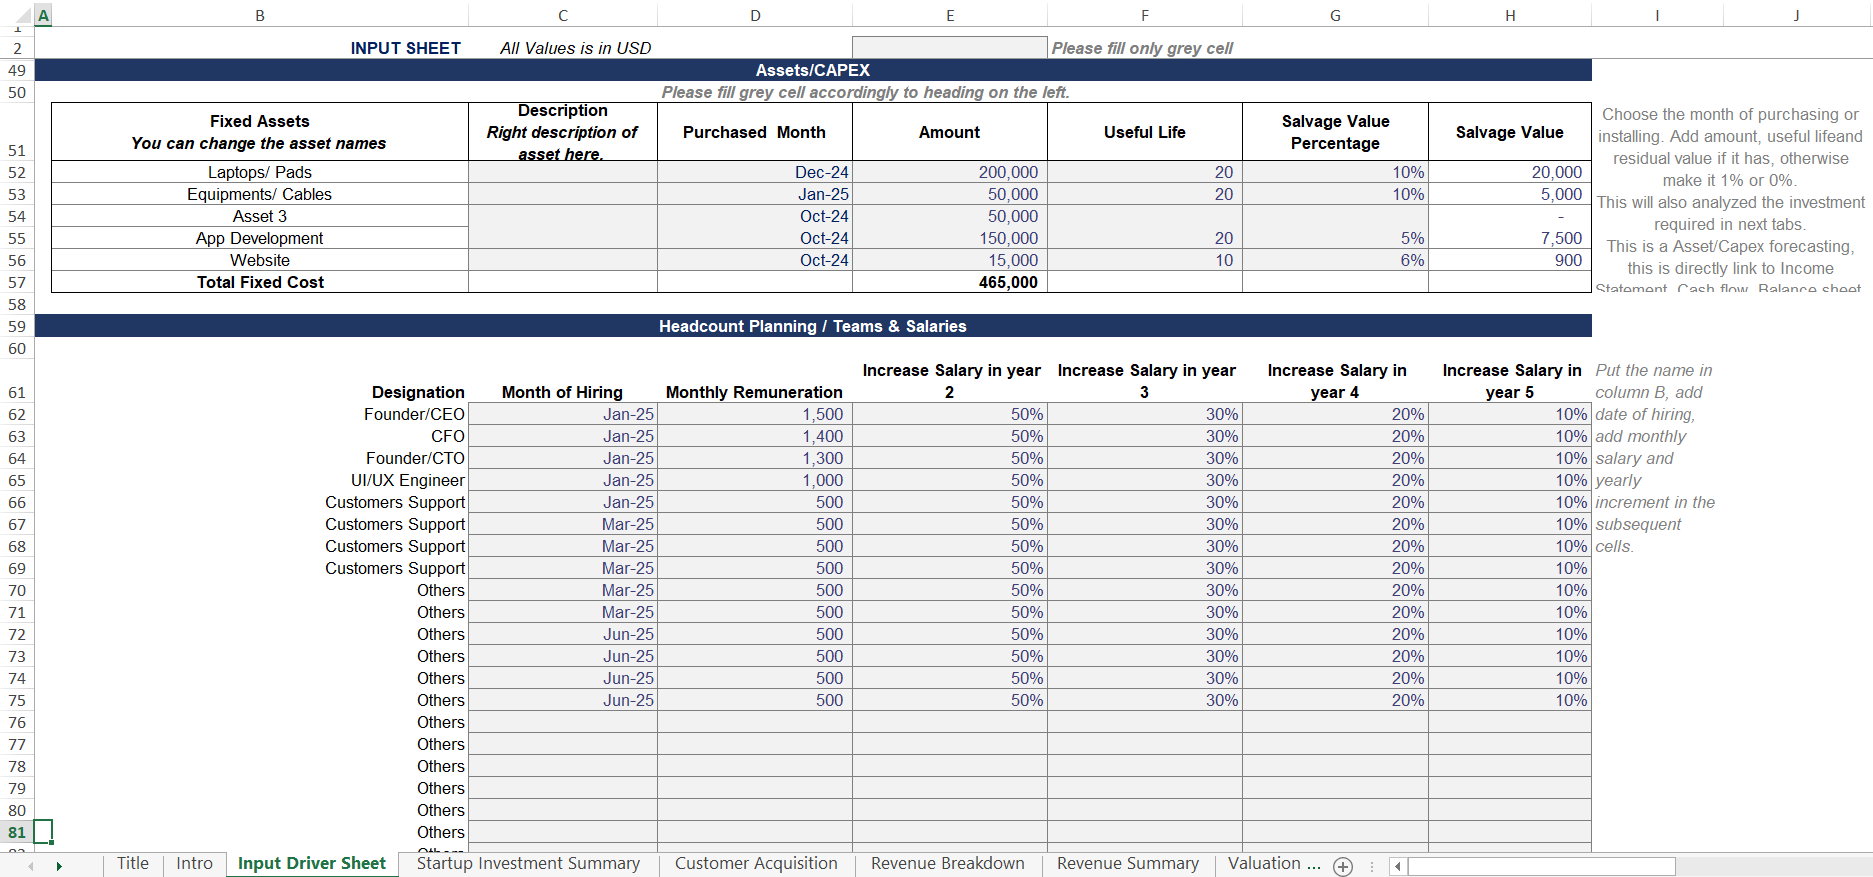1873x877 pixels.
Task: Switch to Startup Investment Summary tab
Action: coord(528,864)
